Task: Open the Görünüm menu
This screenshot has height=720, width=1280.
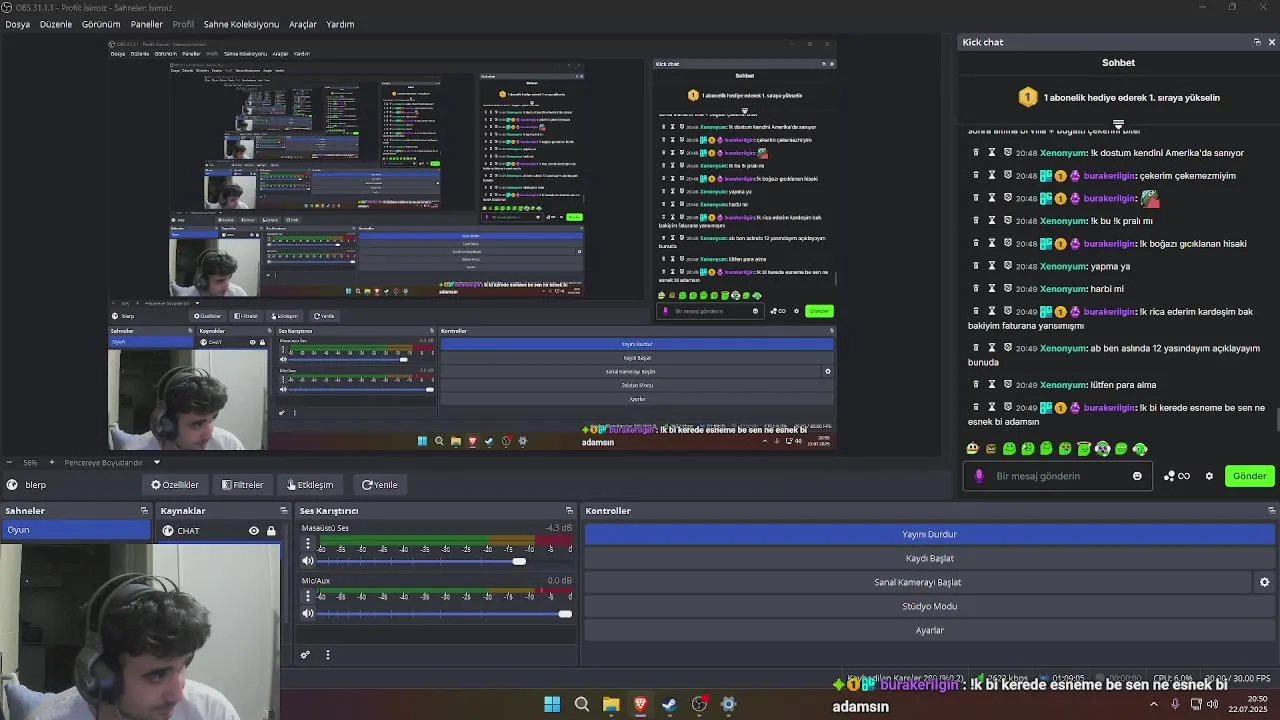Action: 101,24
